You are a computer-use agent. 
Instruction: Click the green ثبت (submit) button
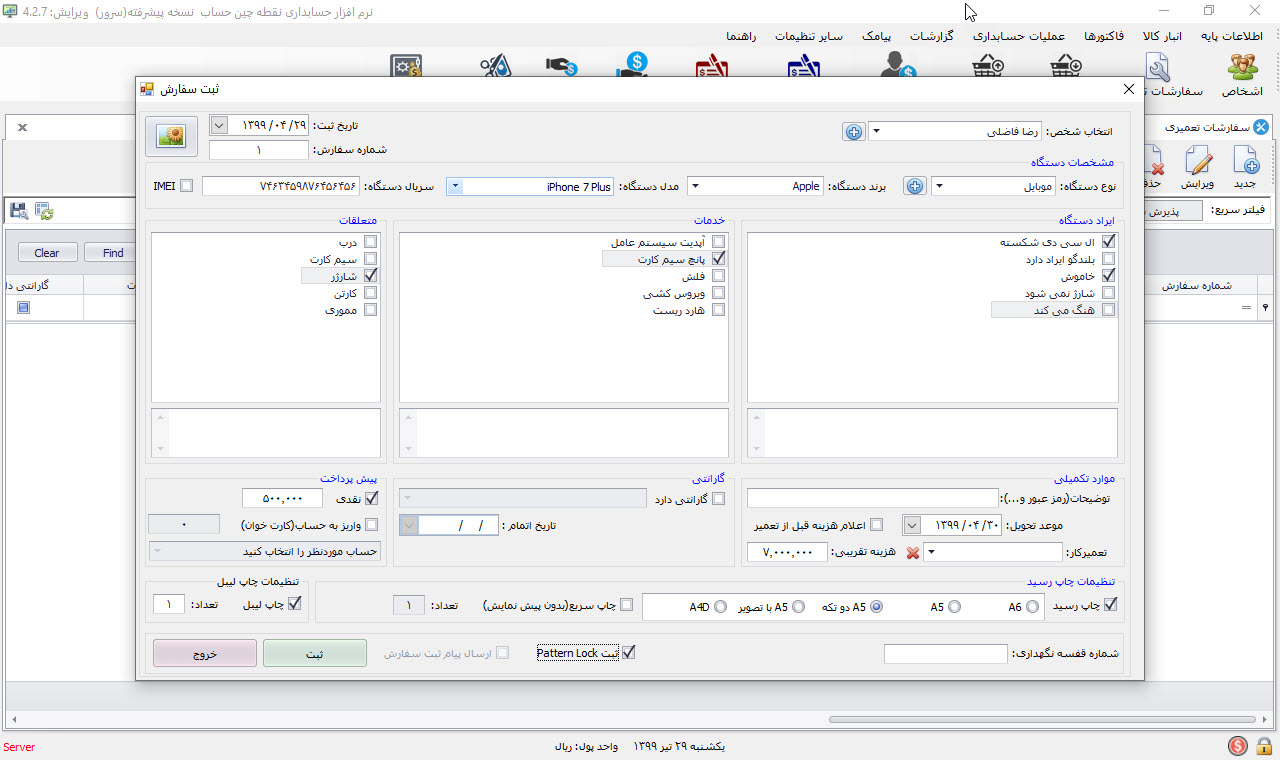[314, 653]
